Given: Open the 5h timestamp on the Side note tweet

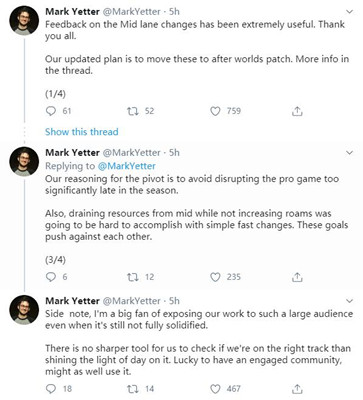Looking at the screenshot, I should click(x=174, y=301).
